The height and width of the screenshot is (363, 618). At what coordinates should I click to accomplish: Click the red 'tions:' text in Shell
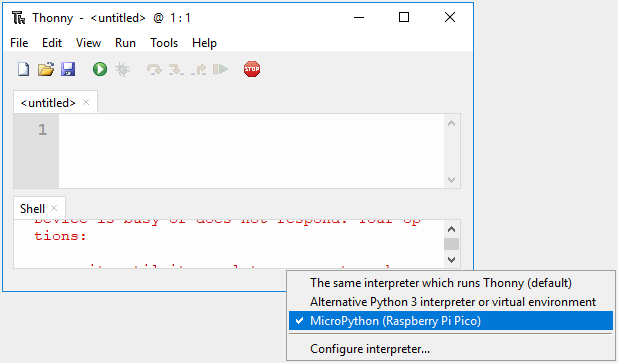[60, 236]
